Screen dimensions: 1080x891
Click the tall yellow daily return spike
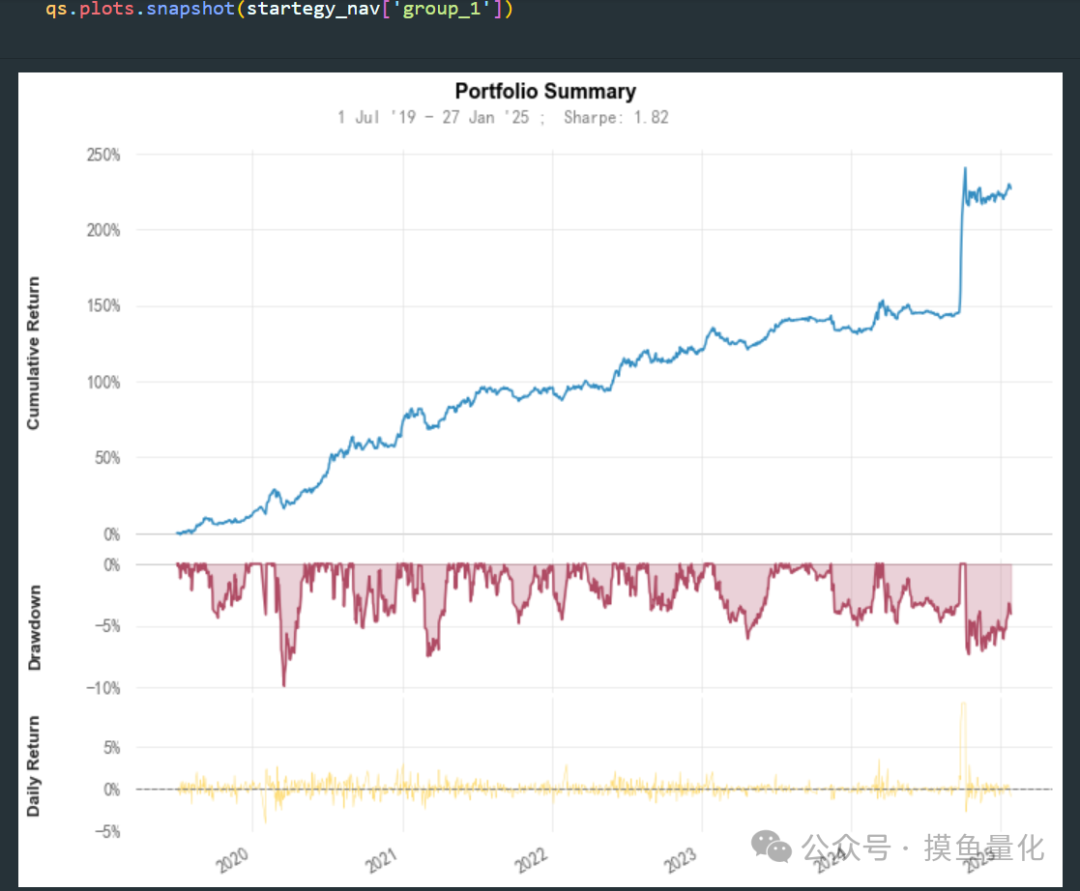click(963, 705)
